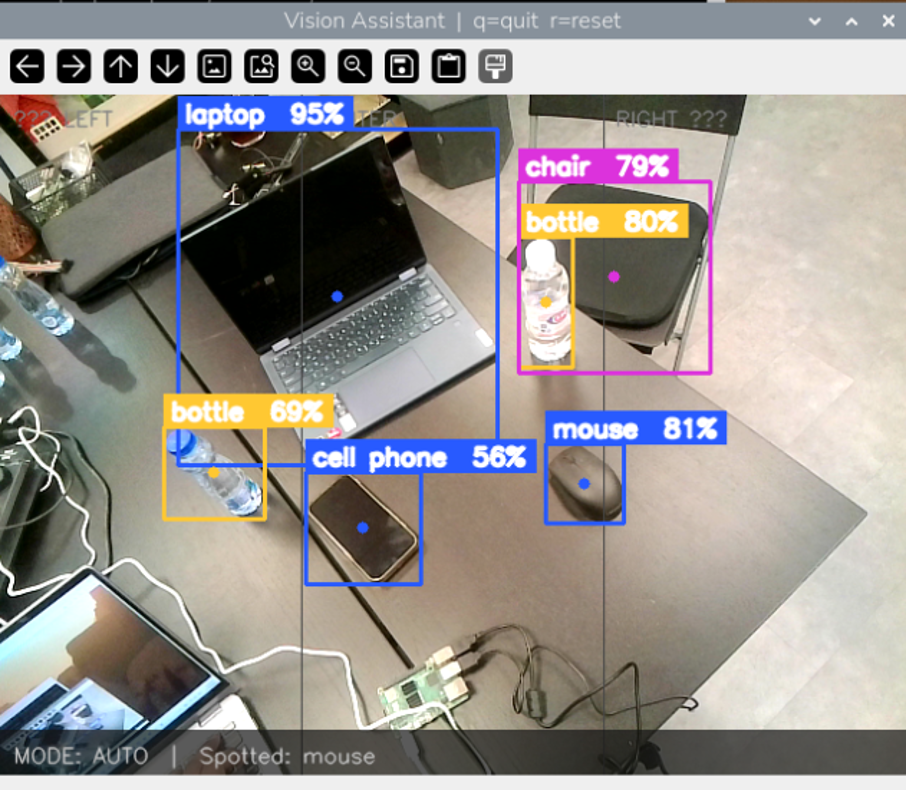Click the 'bottle 69%' detection label

(x=248, y=411)
